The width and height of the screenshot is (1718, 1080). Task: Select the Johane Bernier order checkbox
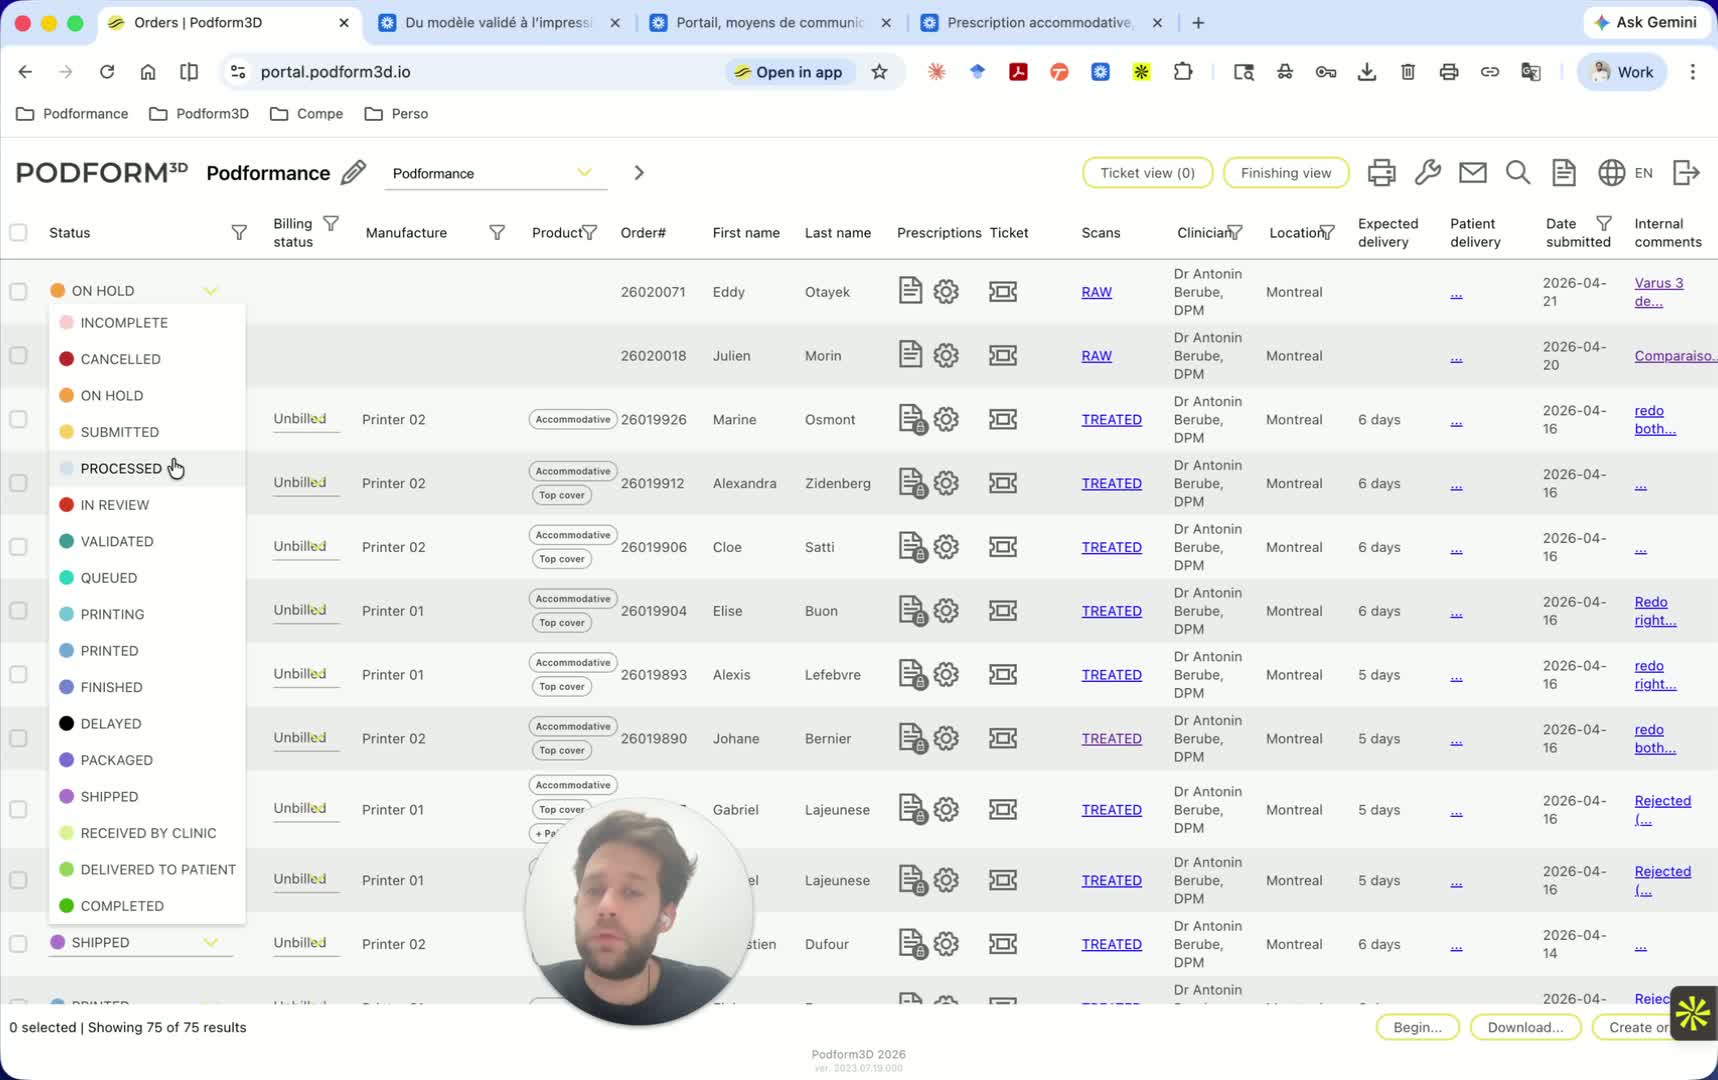pos(18,738)
